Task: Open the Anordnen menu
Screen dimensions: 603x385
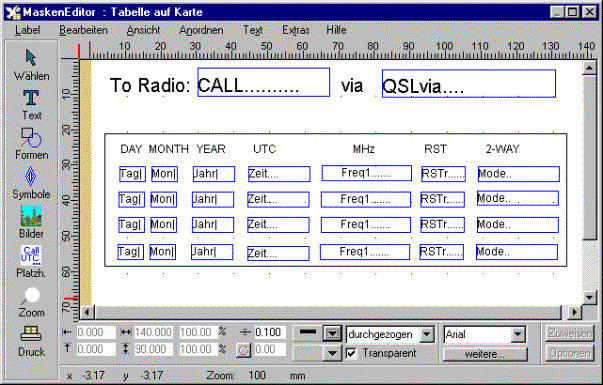Action: tap(201, 30)
